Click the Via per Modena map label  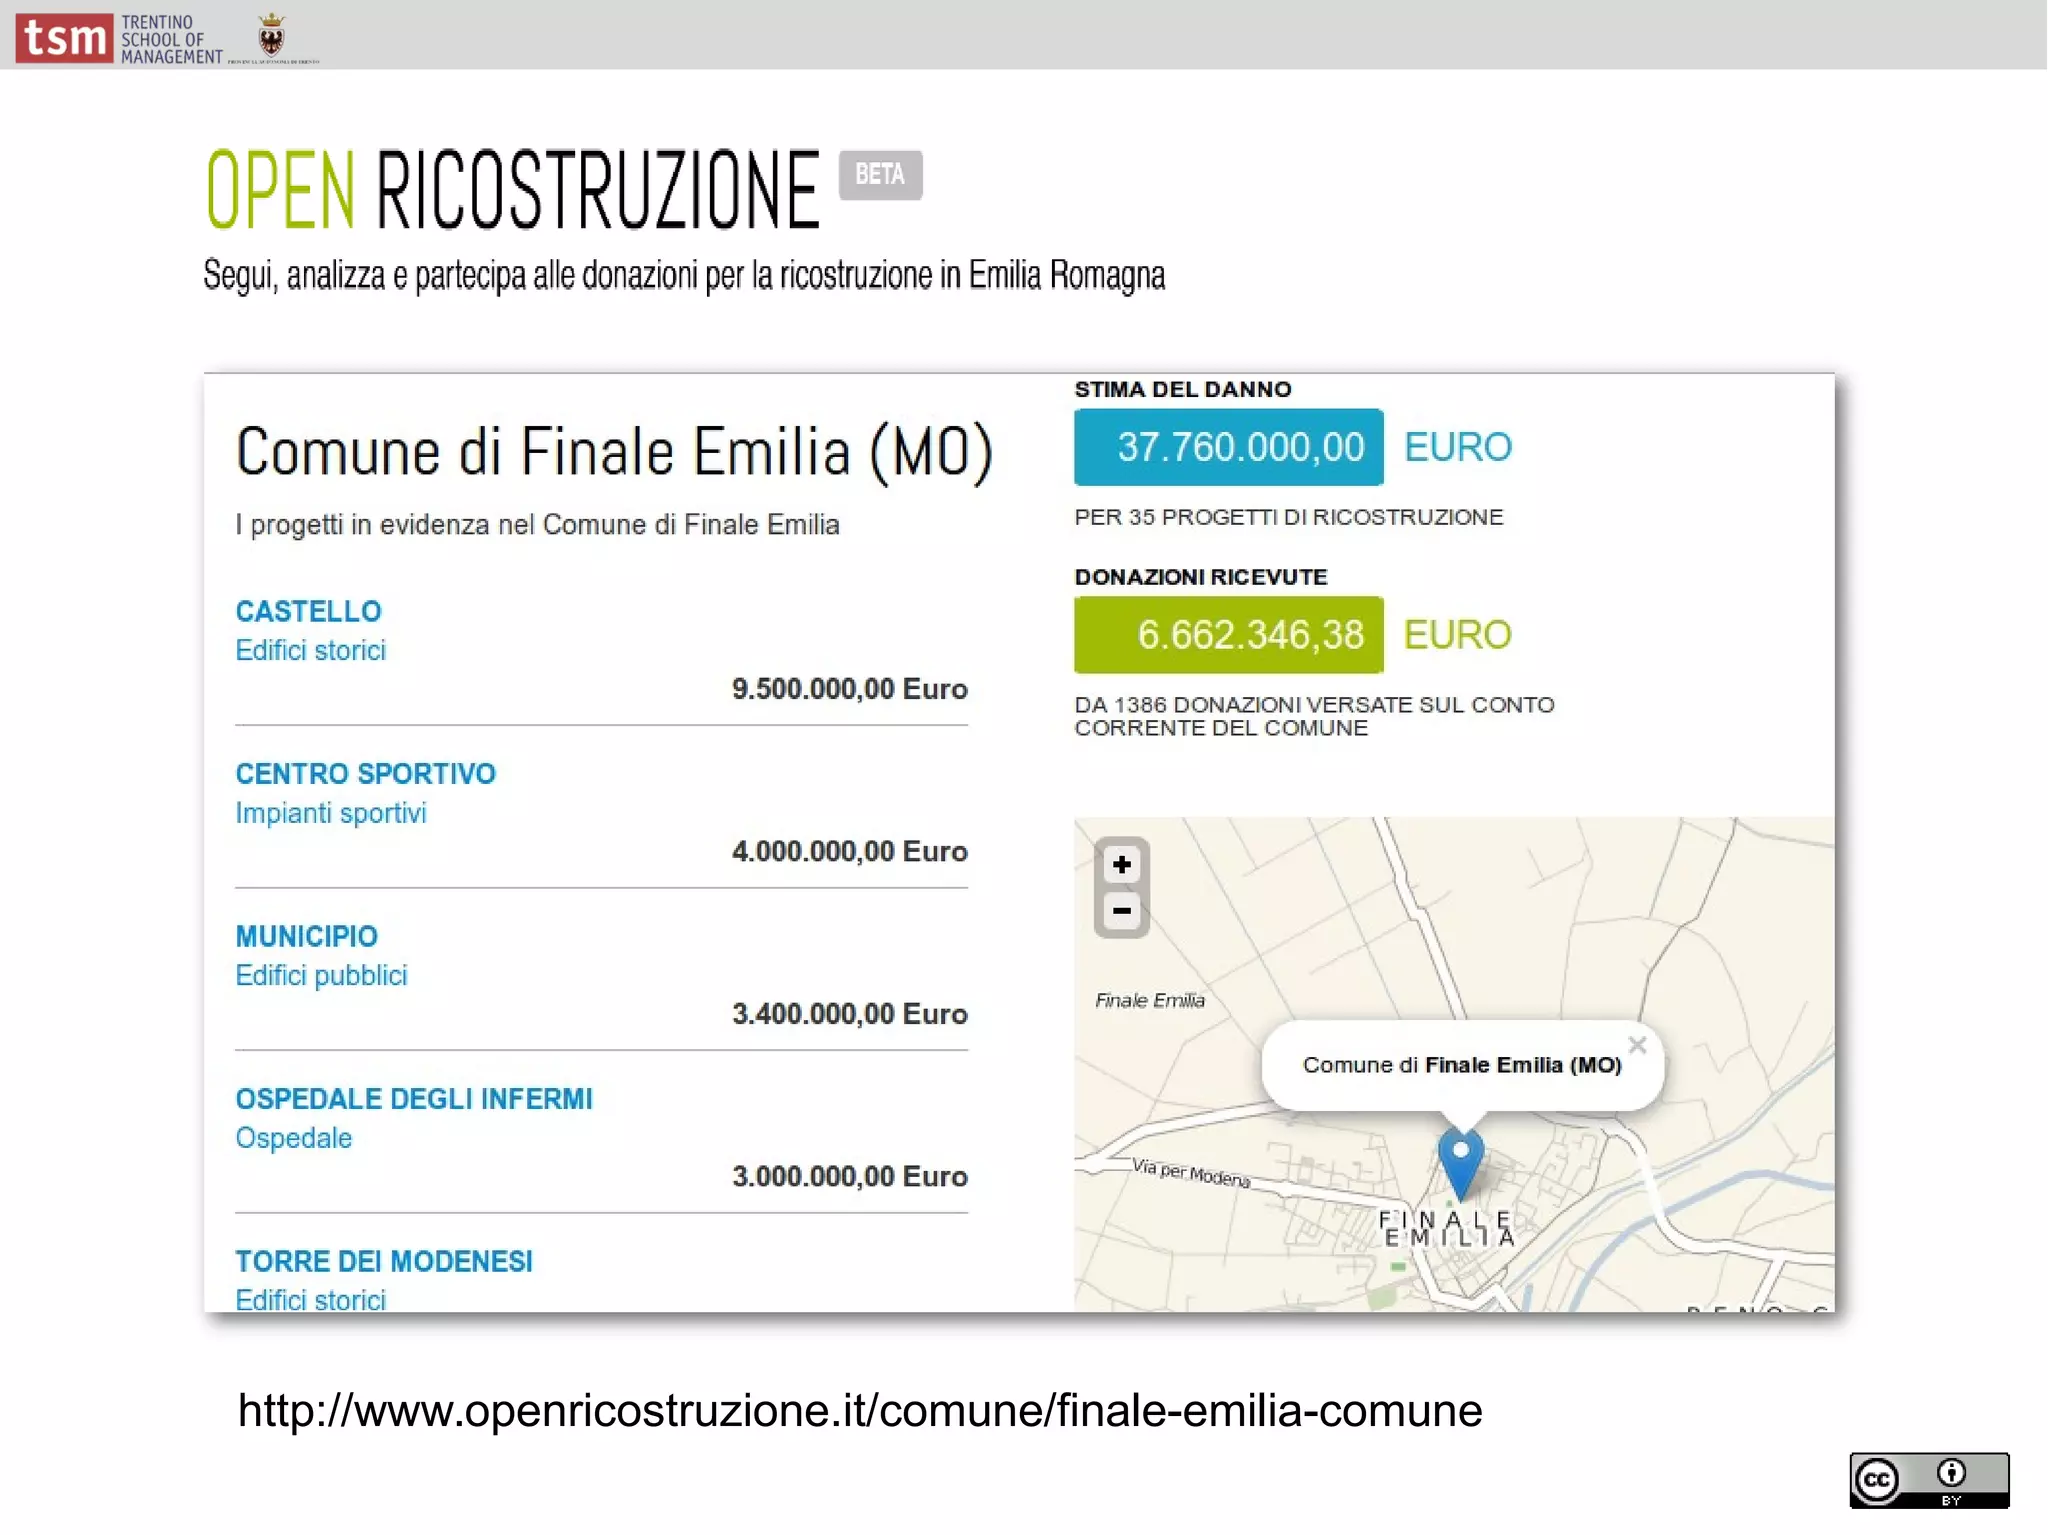pyautogui.click(x=1191, y=1172)
